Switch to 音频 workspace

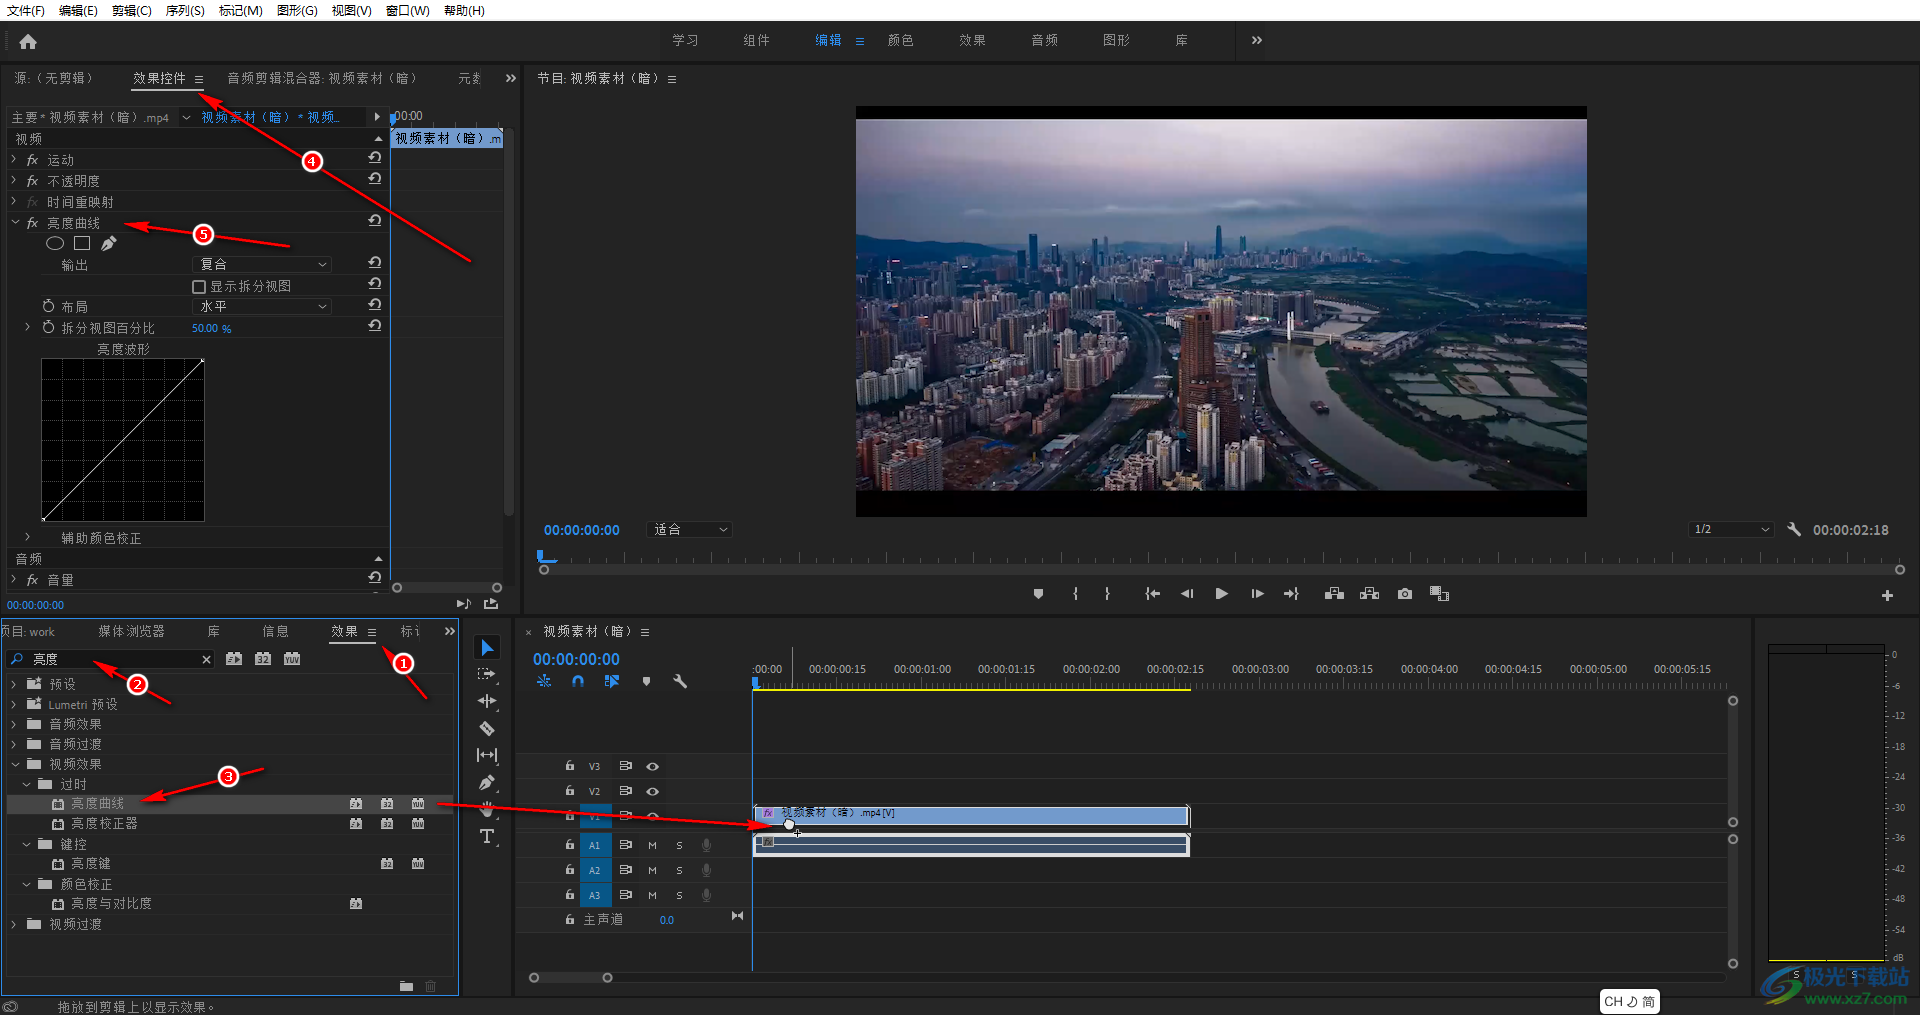[1044, 40]
